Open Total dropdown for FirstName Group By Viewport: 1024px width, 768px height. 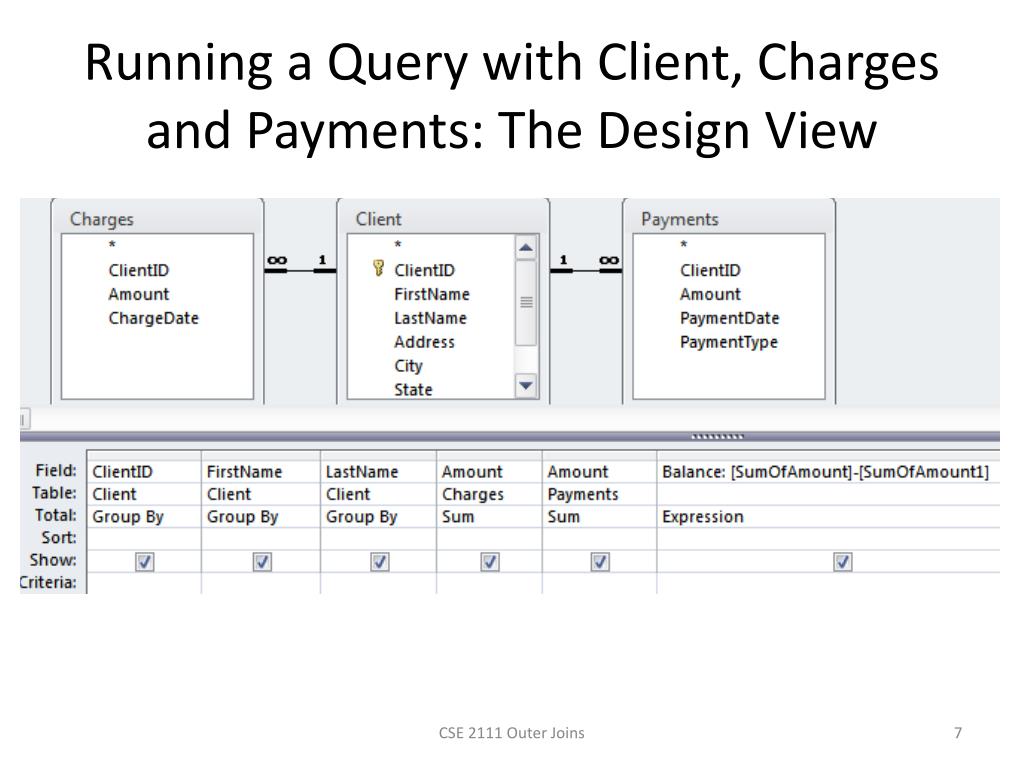point(261,517)
